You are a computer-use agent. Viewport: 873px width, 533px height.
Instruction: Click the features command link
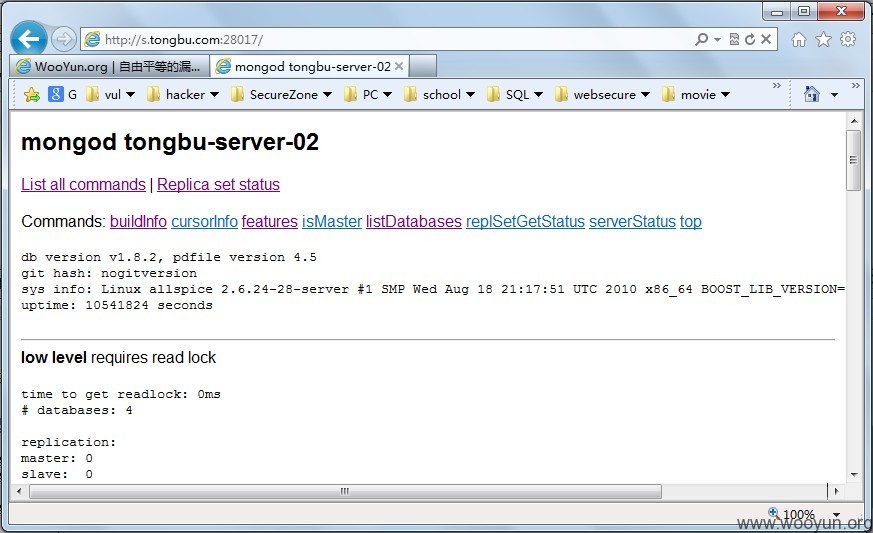click(269, 222)
